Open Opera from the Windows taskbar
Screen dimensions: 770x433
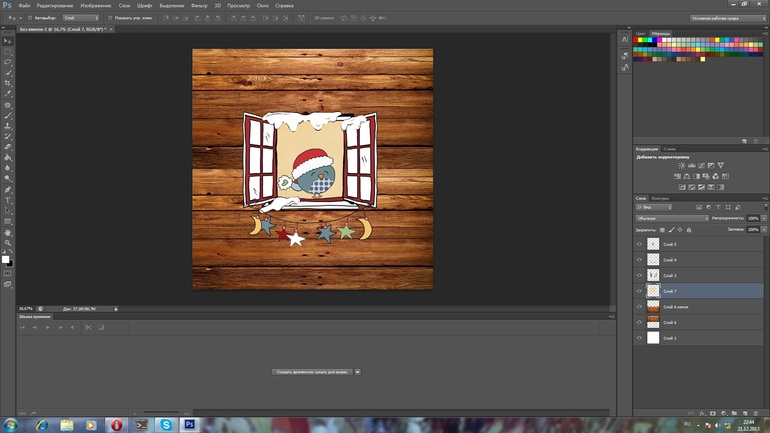116,425
